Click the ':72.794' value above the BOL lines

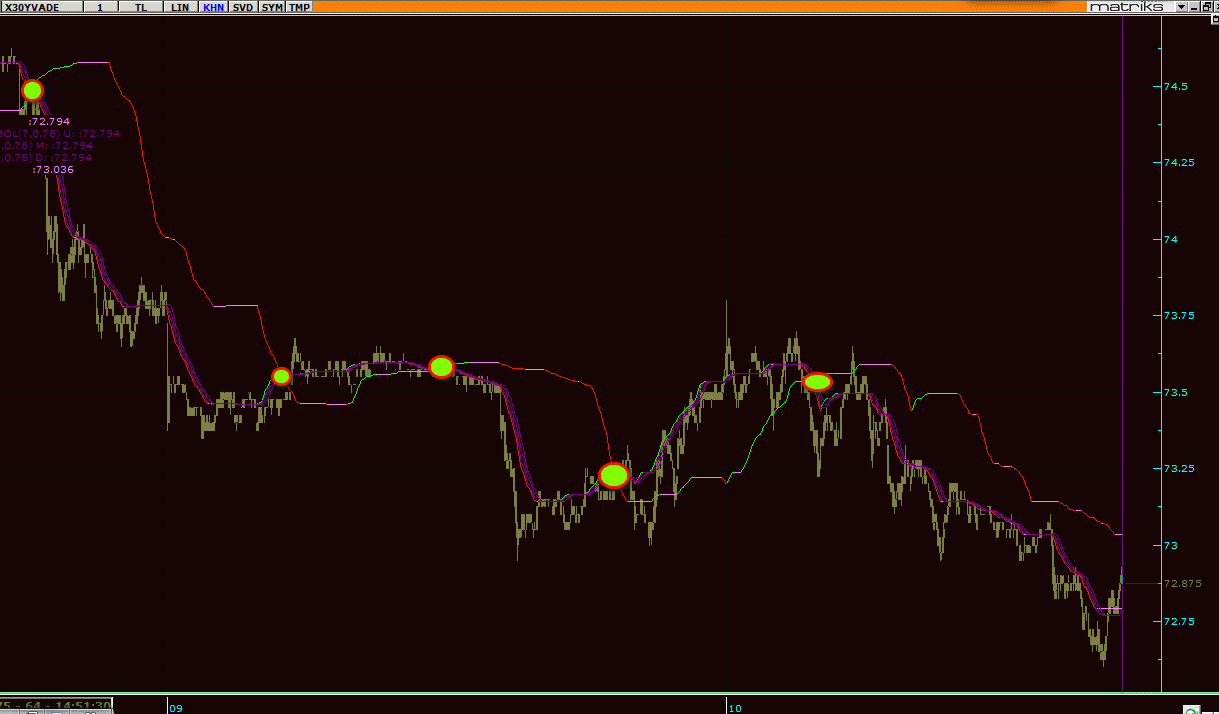pyautogui.click(x=49, y=121)
